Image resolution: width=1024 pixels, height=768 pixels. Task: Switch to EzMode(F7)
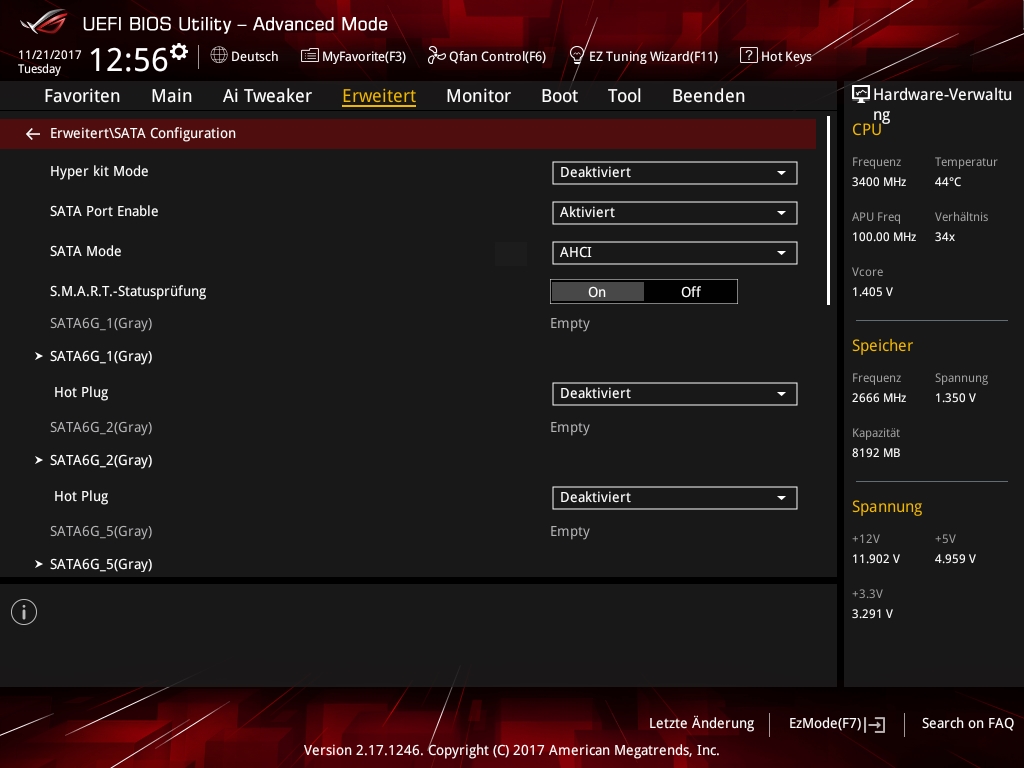tap(836, 723)
